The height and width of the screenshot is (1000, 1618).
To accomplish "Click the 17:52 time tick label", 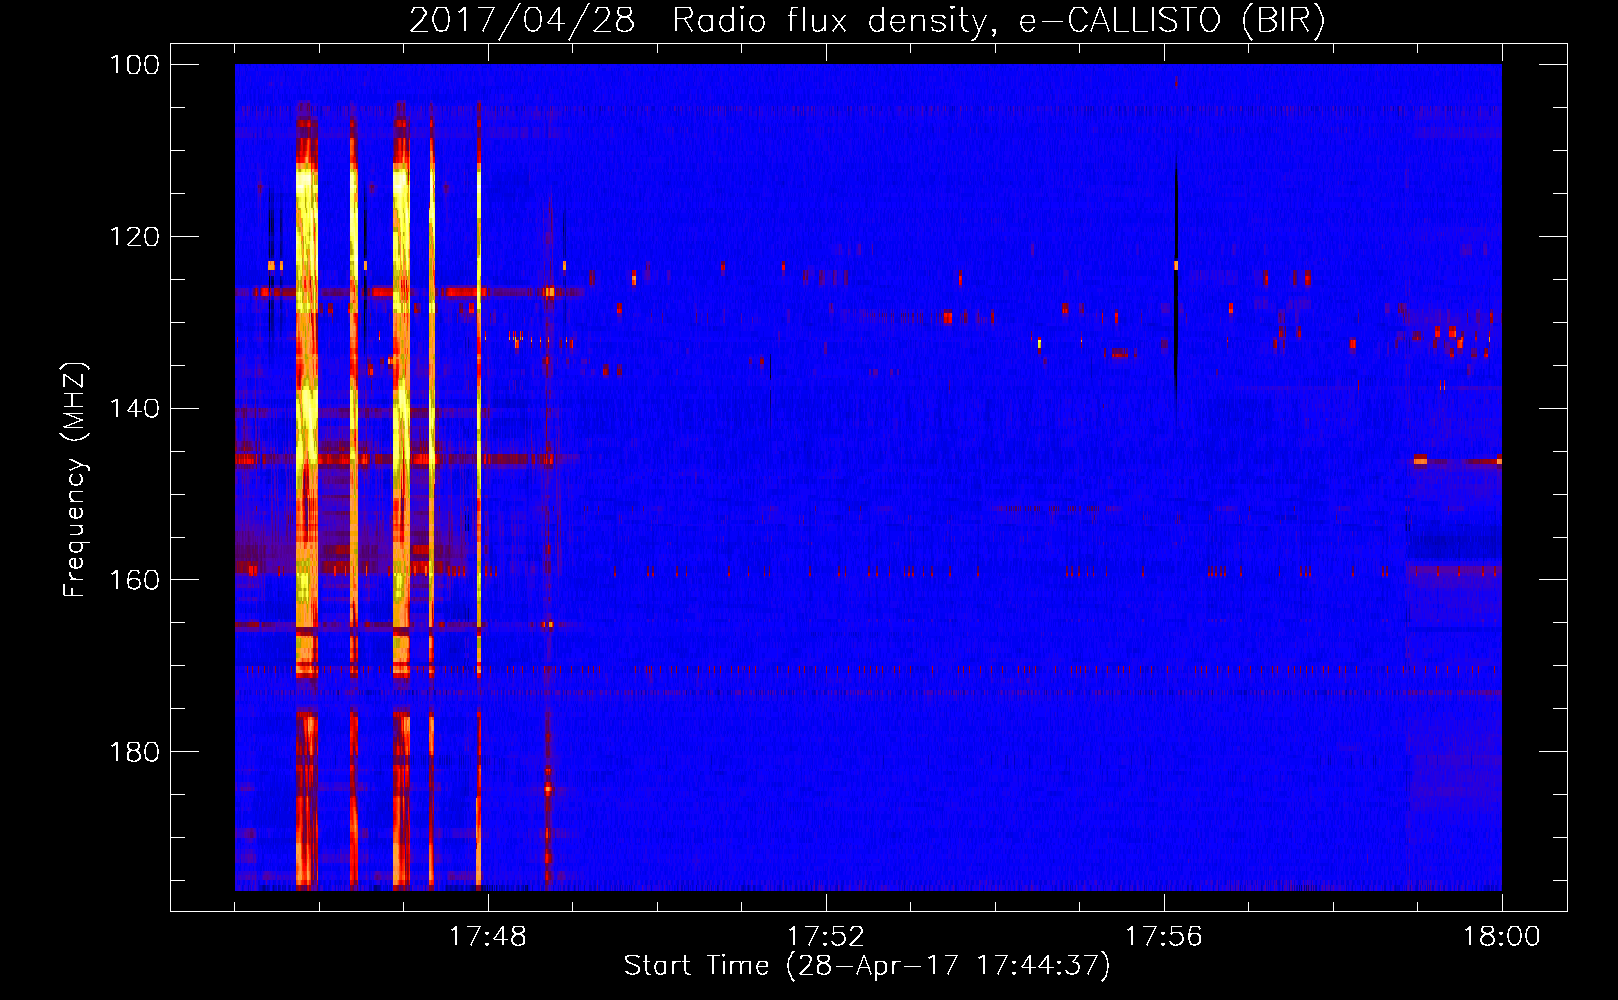I will [826, 937].
